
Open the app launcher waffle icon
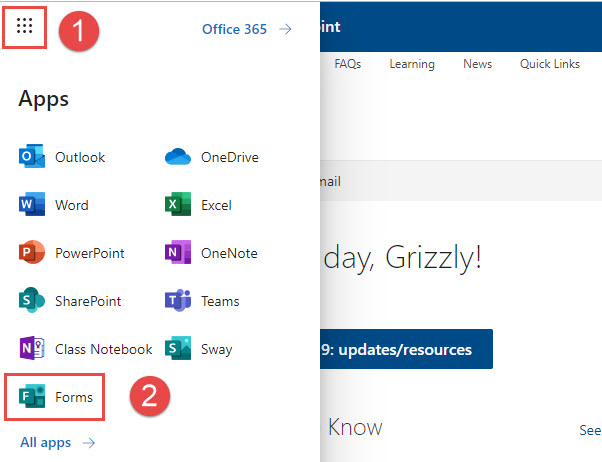(x=24, y=26)
